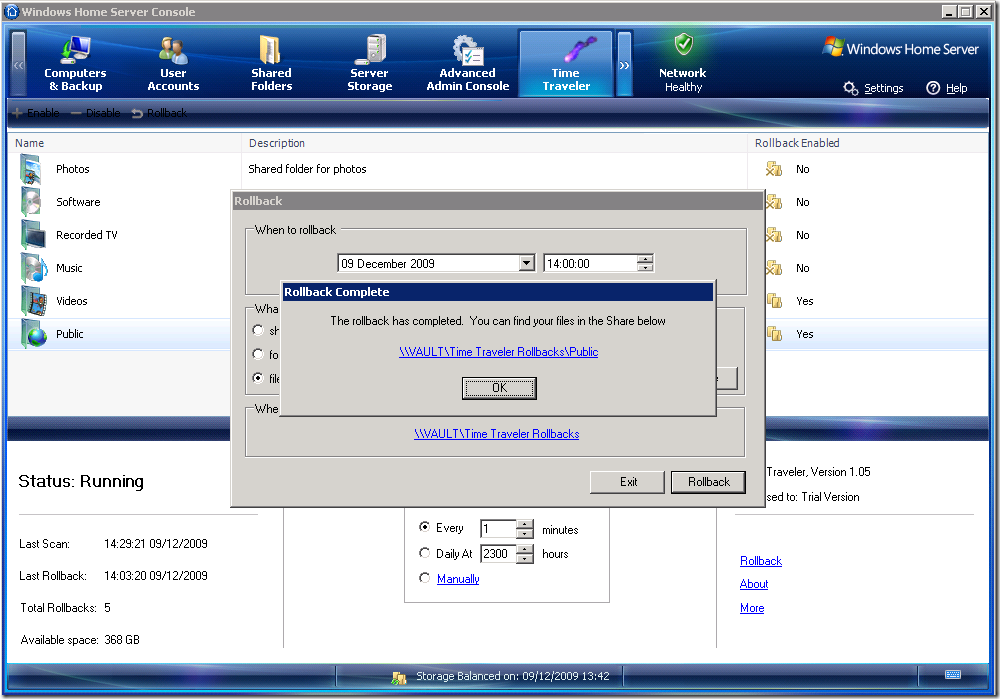
Task: Open the About link
Action: point(754,584)
